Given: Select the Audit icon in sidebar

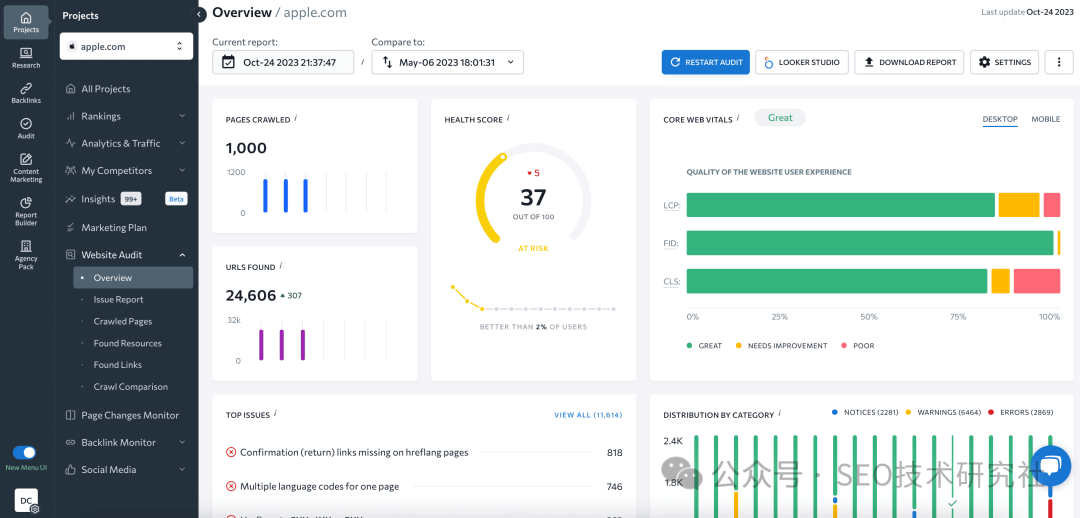Looking at the screenshot, I should coord(26,128).
